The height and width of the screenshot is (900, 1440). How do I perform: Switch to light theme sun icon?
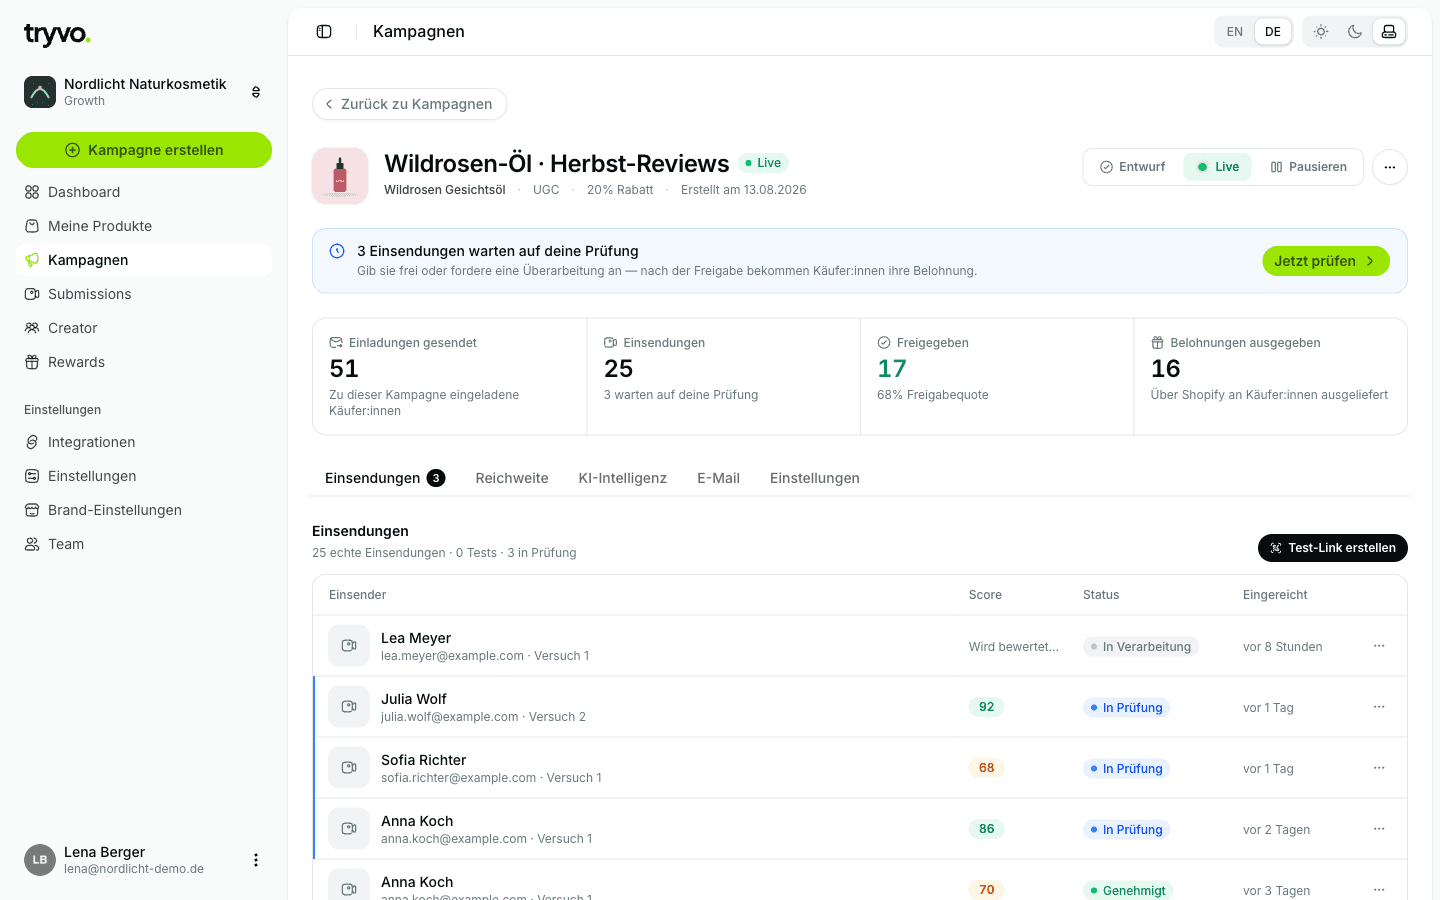(x=1321, y=32)
